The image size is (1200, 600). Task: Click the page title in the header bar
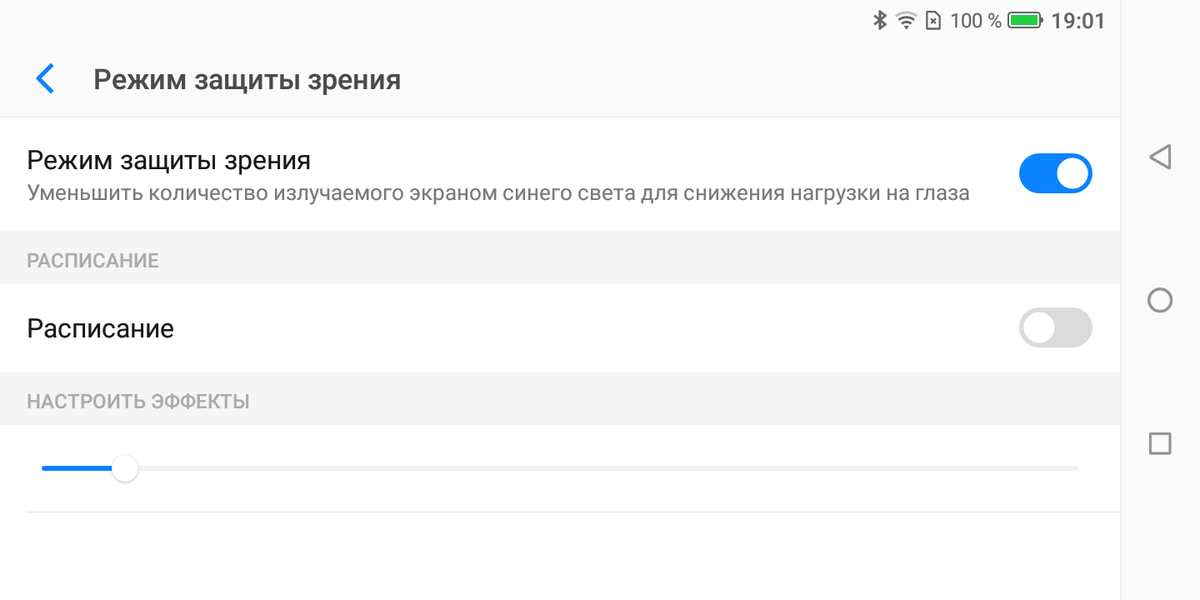pos(247,80)
